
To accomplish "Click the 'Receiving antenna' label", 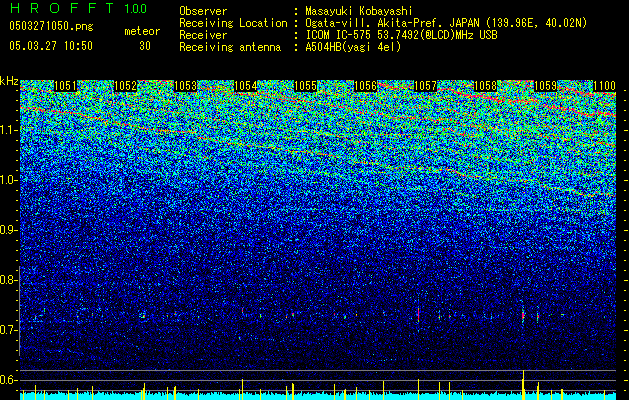I will click(230, 47).
